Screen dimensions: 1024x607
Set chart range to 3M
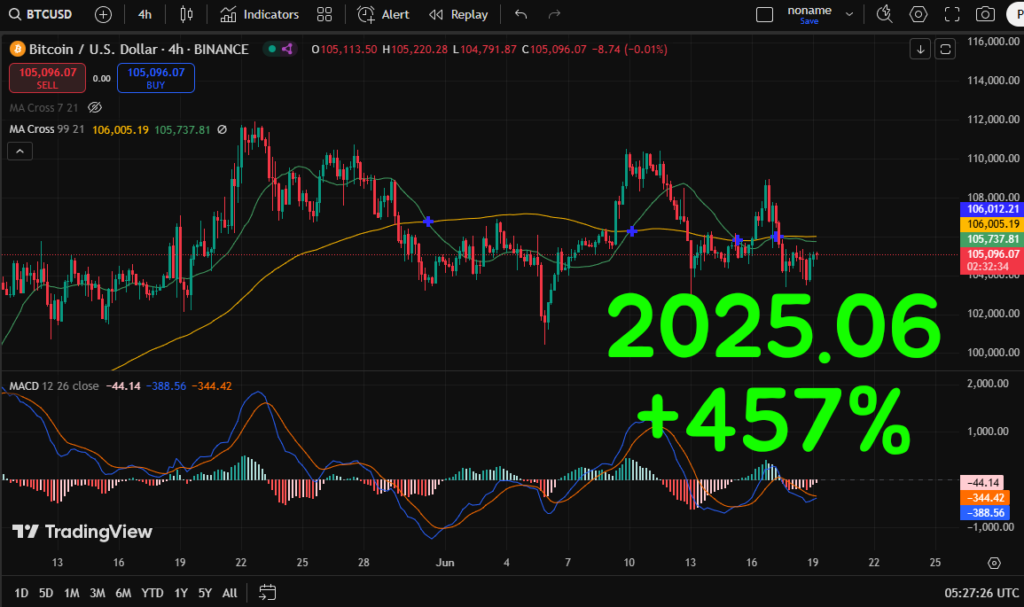97,593
